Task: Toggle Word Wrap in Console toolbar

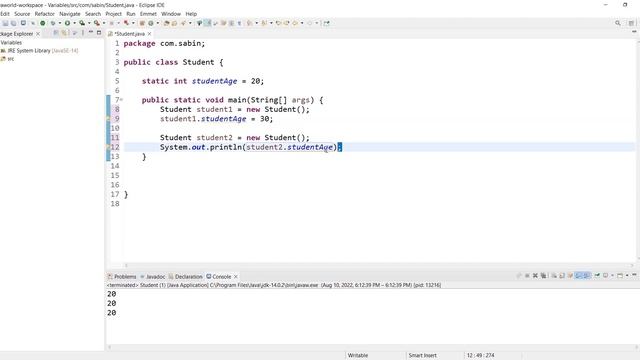Action: [570, 276]
